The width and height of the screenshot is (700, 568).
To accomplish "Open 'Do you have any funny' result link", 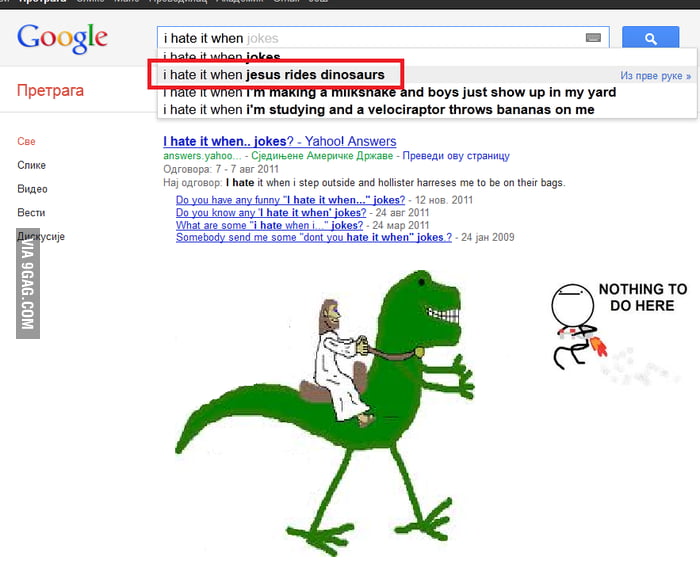I will pyautogui.click(x=290, y=200).
